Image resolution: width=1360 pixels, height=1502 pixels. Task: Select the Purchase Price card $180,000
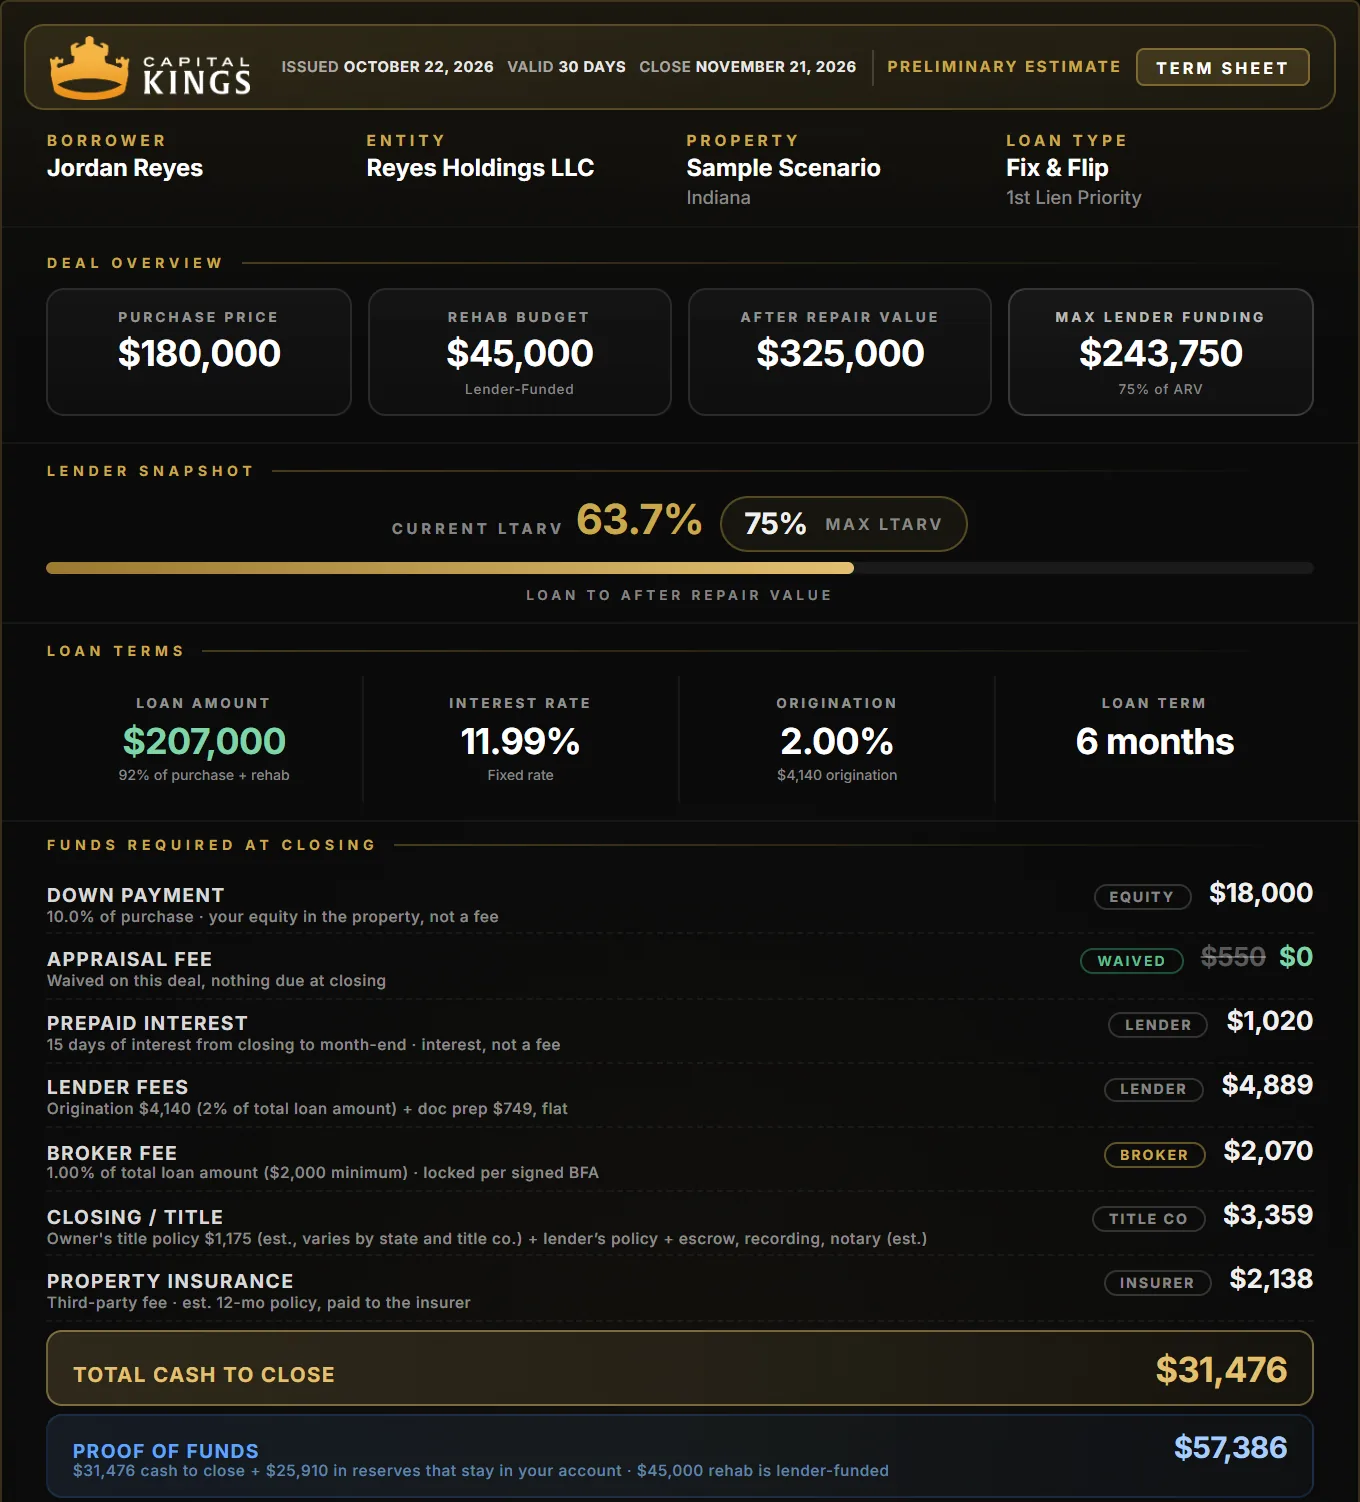199,352
